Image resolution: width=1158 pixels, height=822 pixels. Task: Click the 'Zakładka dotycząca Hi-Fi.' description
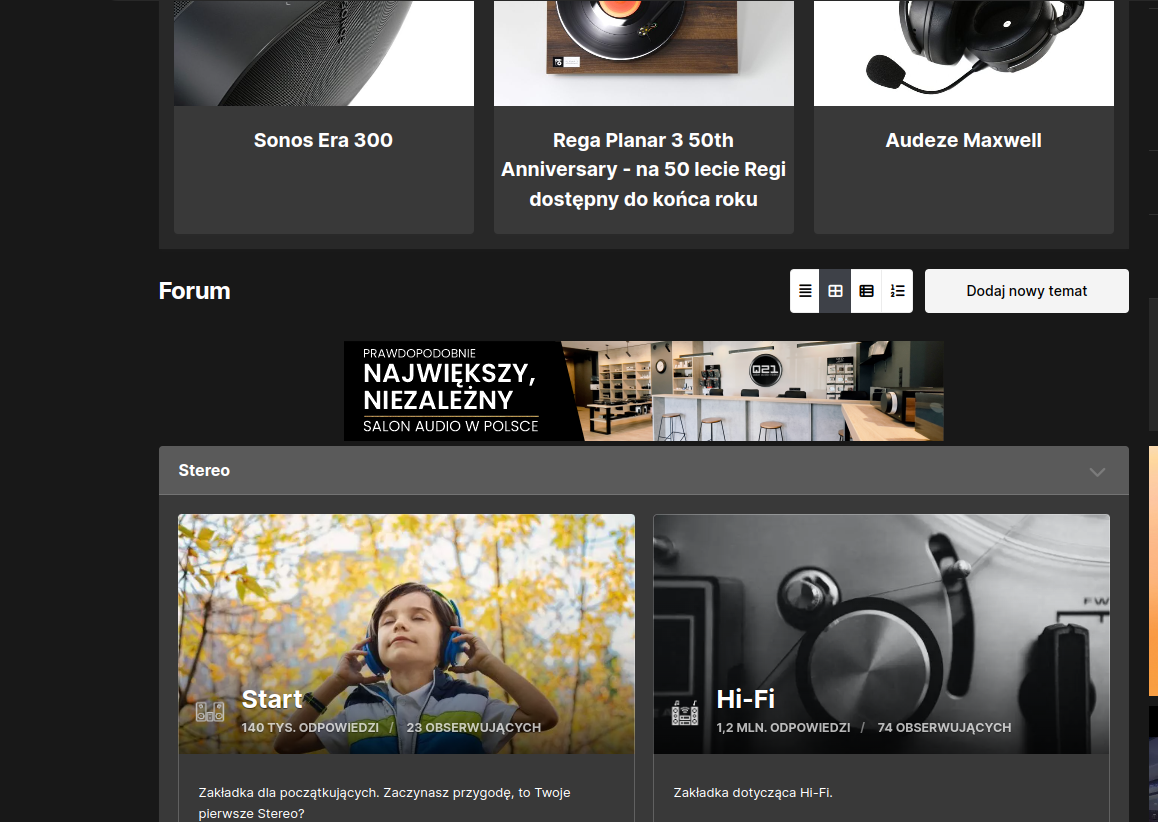pos(753,792)
